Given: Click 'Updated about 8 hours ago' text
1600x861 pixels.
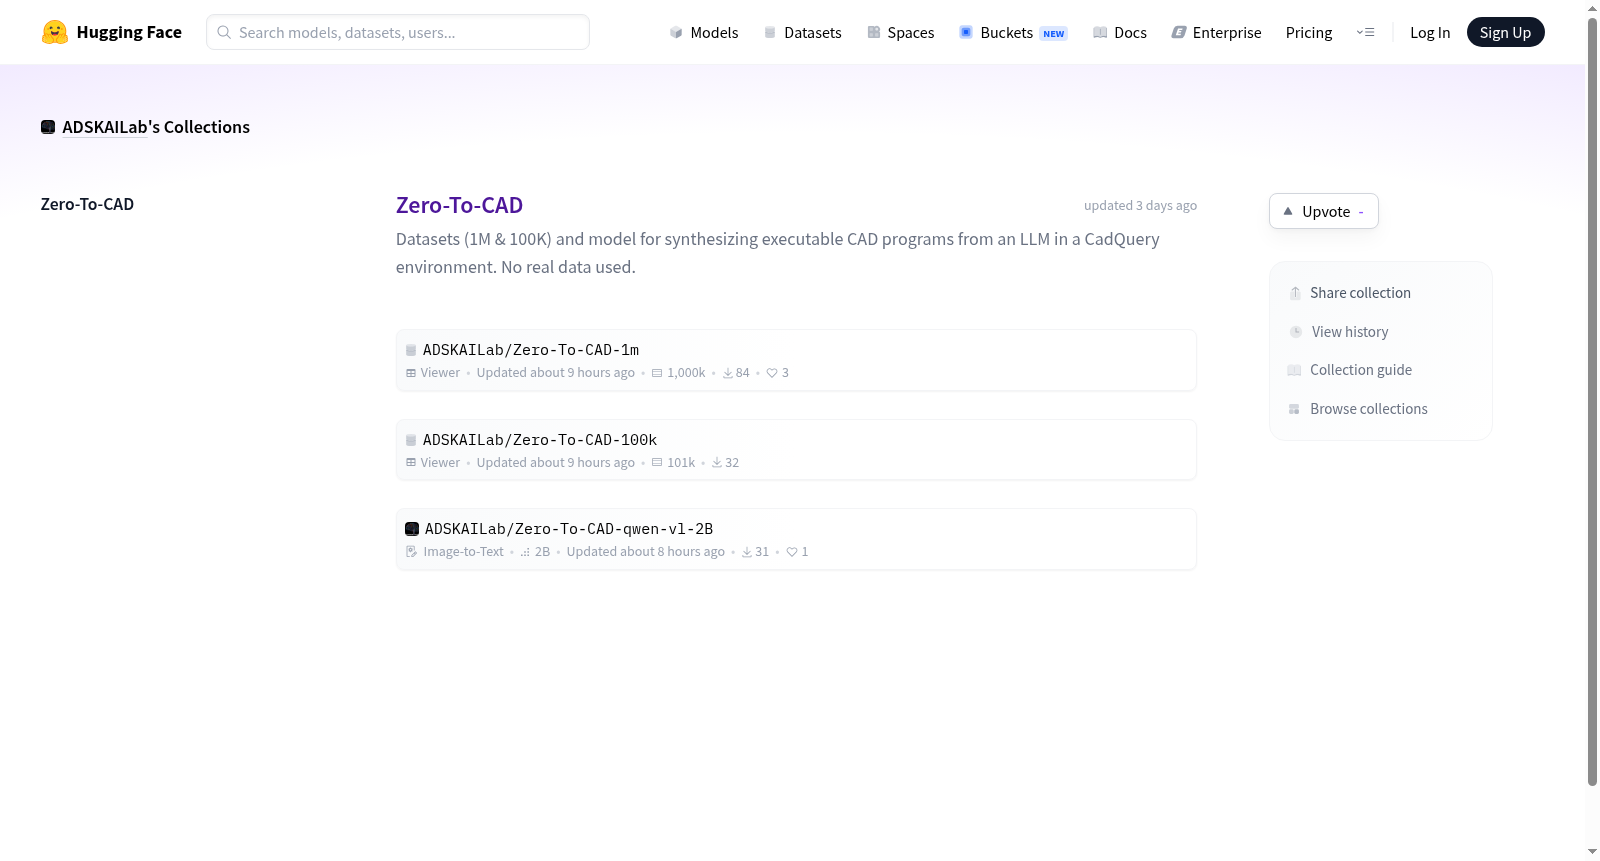Looking at the screenshot, I should pos(645,552).
